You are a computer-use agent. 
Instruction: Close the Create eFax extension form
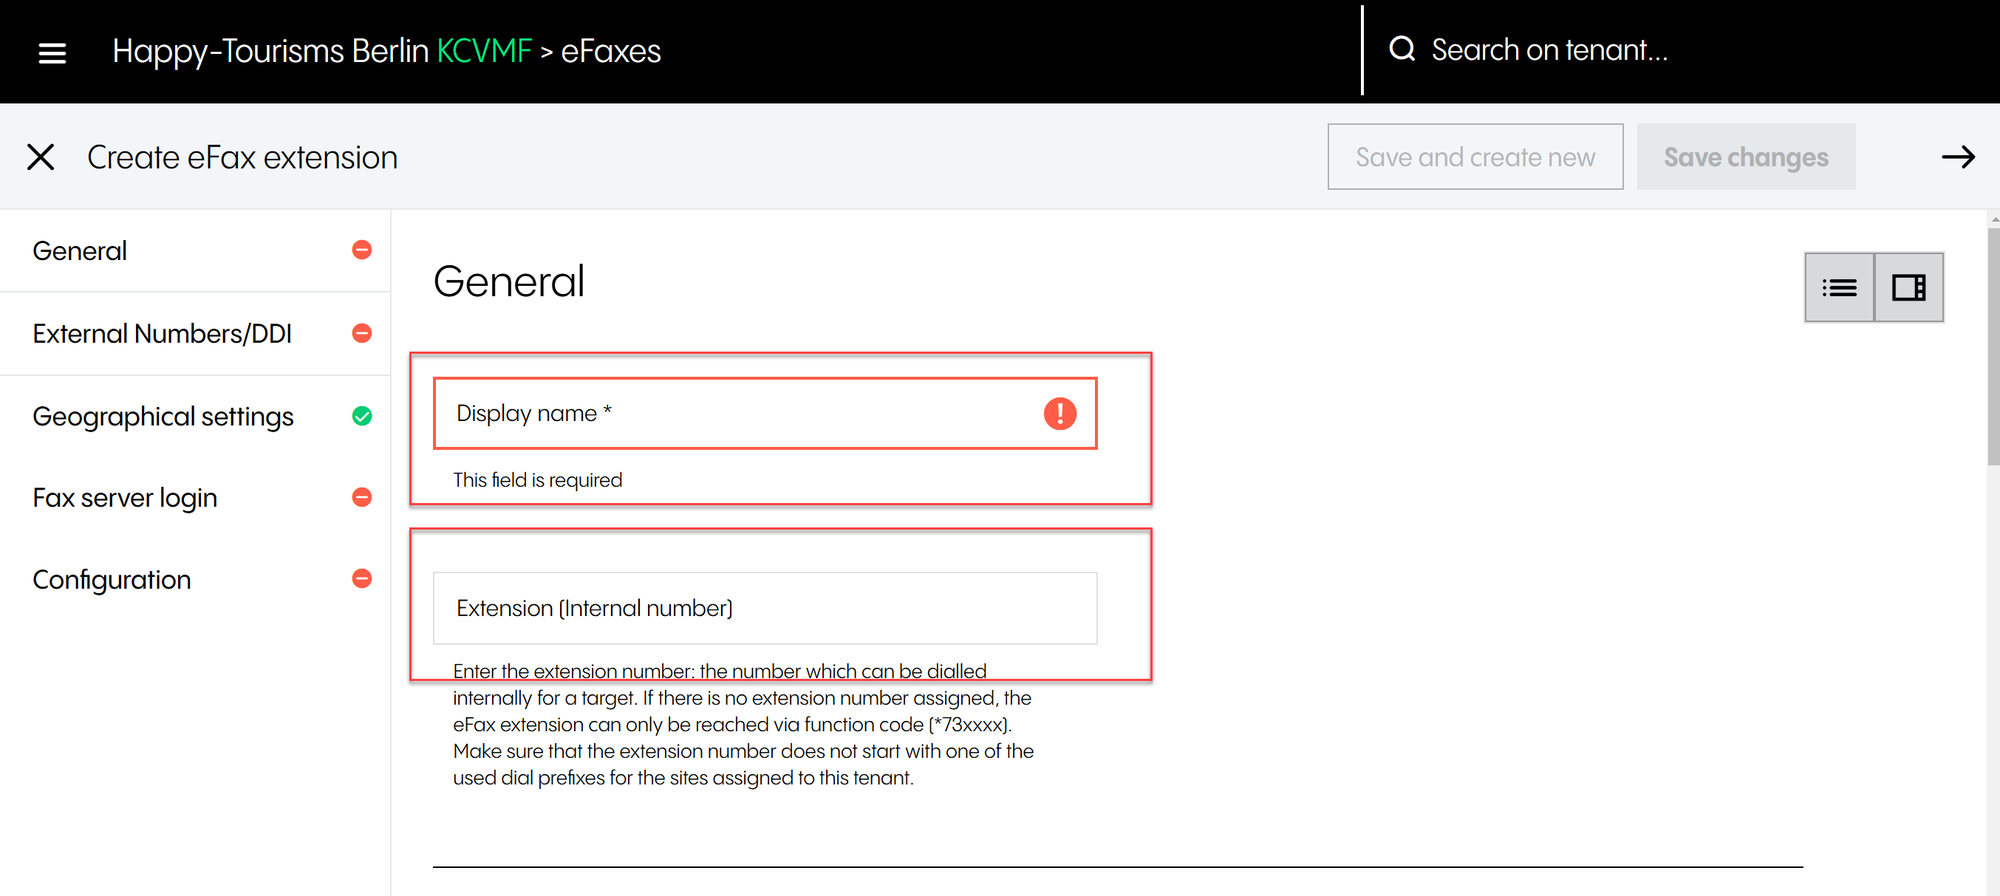pyautogui.click(x=41, y=157)
